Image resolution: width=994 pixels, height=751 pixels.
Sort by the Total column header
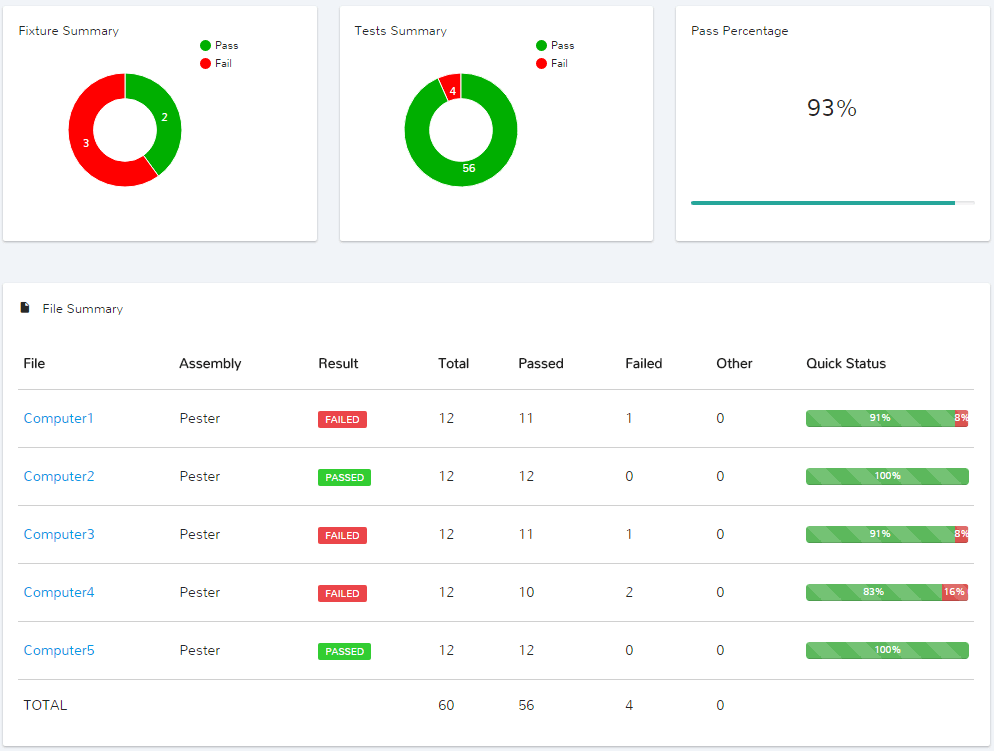click(x=453, y=363)
